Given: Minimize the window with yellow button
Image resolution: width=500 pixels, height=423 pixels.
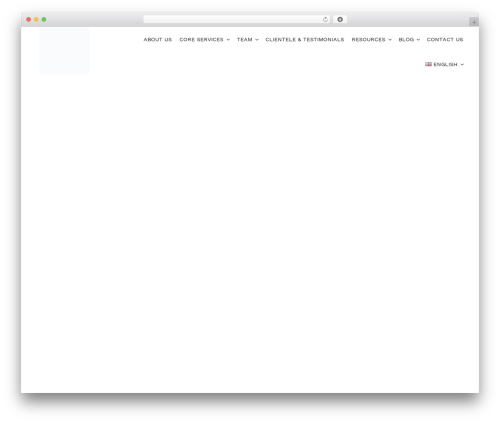Looking at the screenshot, I should point(36,19).
